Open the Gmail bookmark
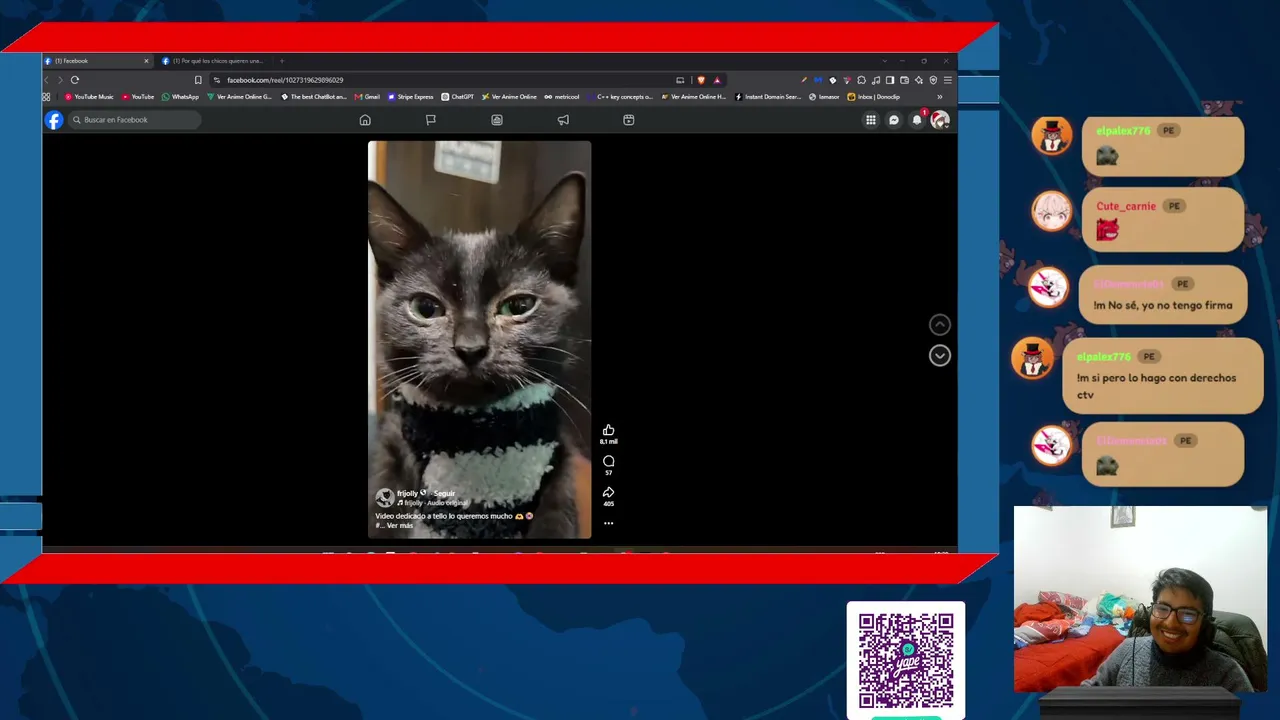1280x720 pixels. (367, 97)
